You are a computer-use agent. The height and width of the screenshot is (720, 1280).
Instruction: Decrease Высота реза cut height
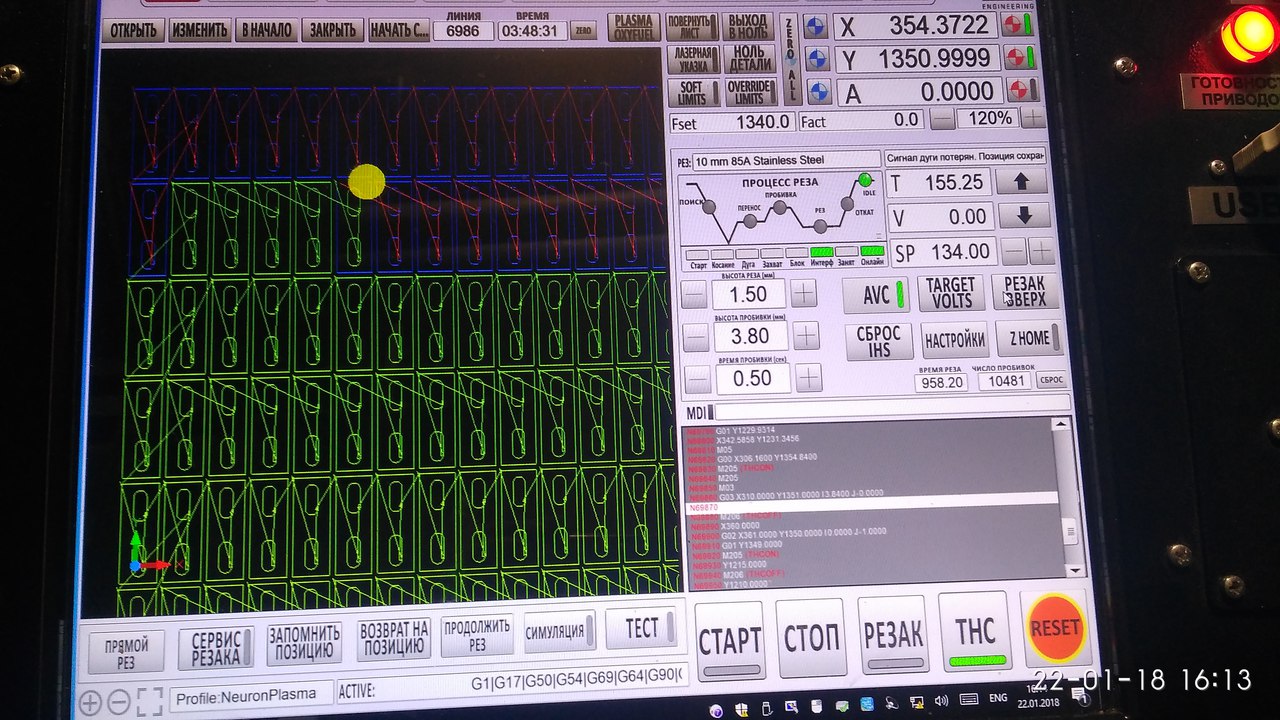(696, 294)
